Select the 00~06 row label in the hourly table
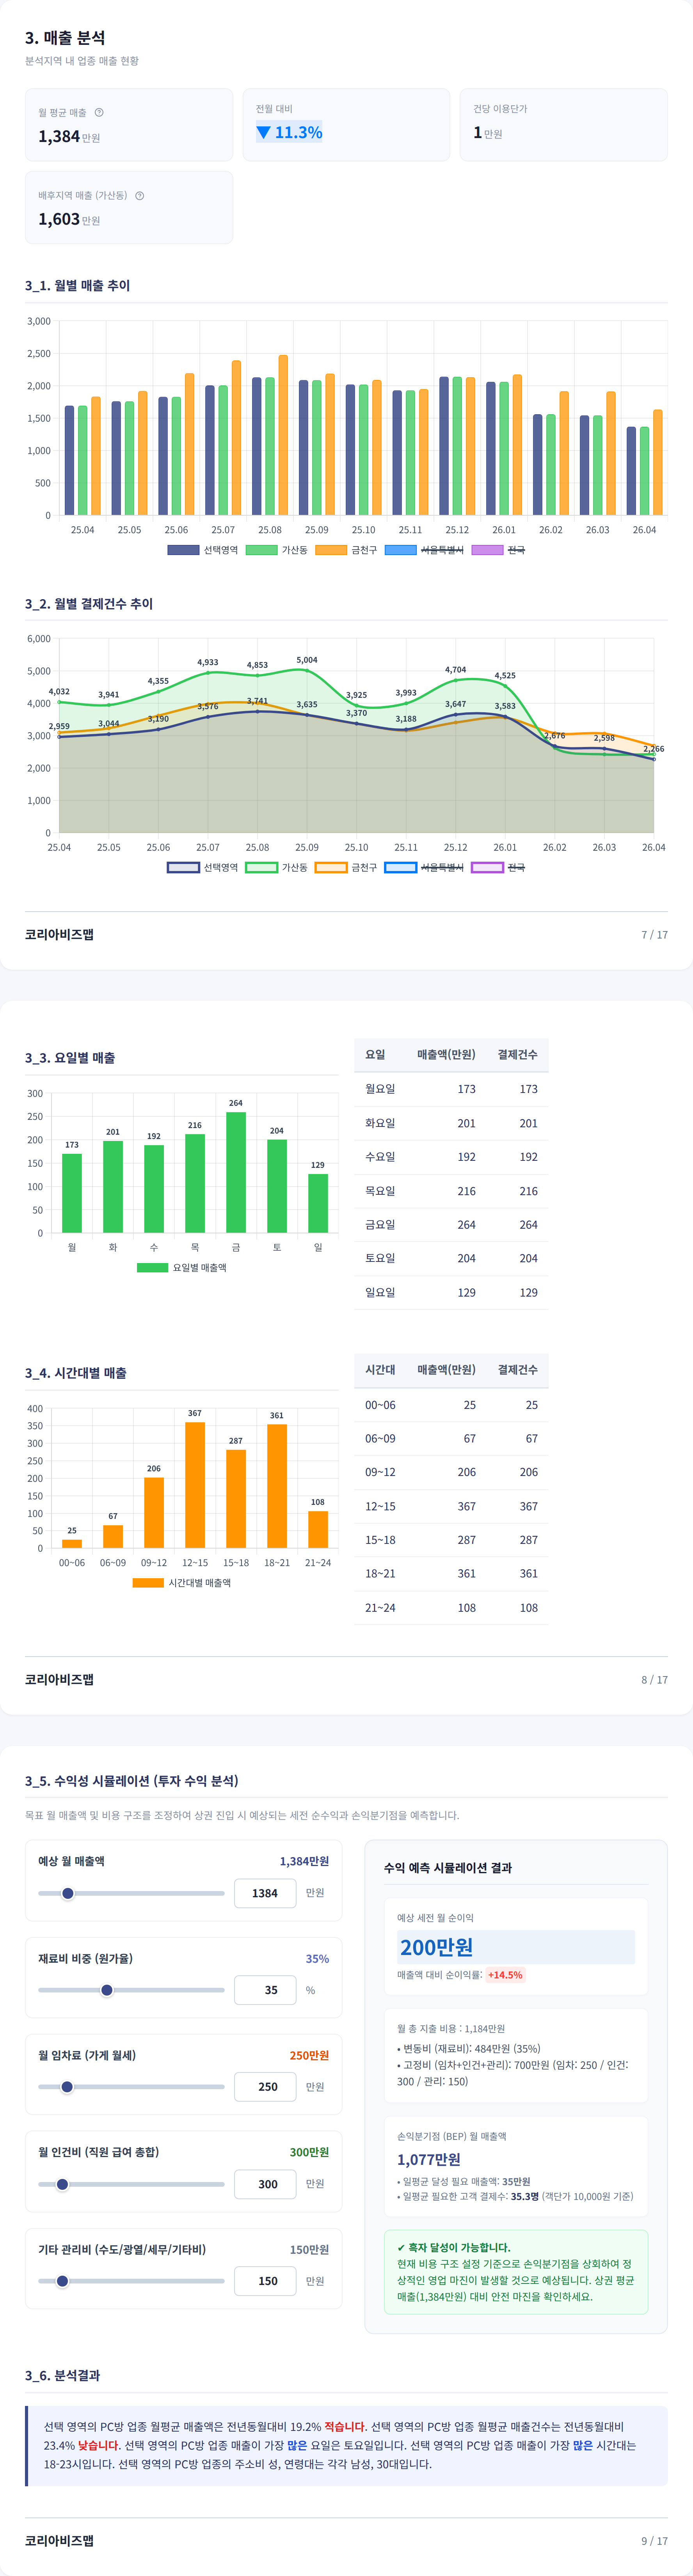This screenshot has width=693, height=2576. click(380, 1405)
